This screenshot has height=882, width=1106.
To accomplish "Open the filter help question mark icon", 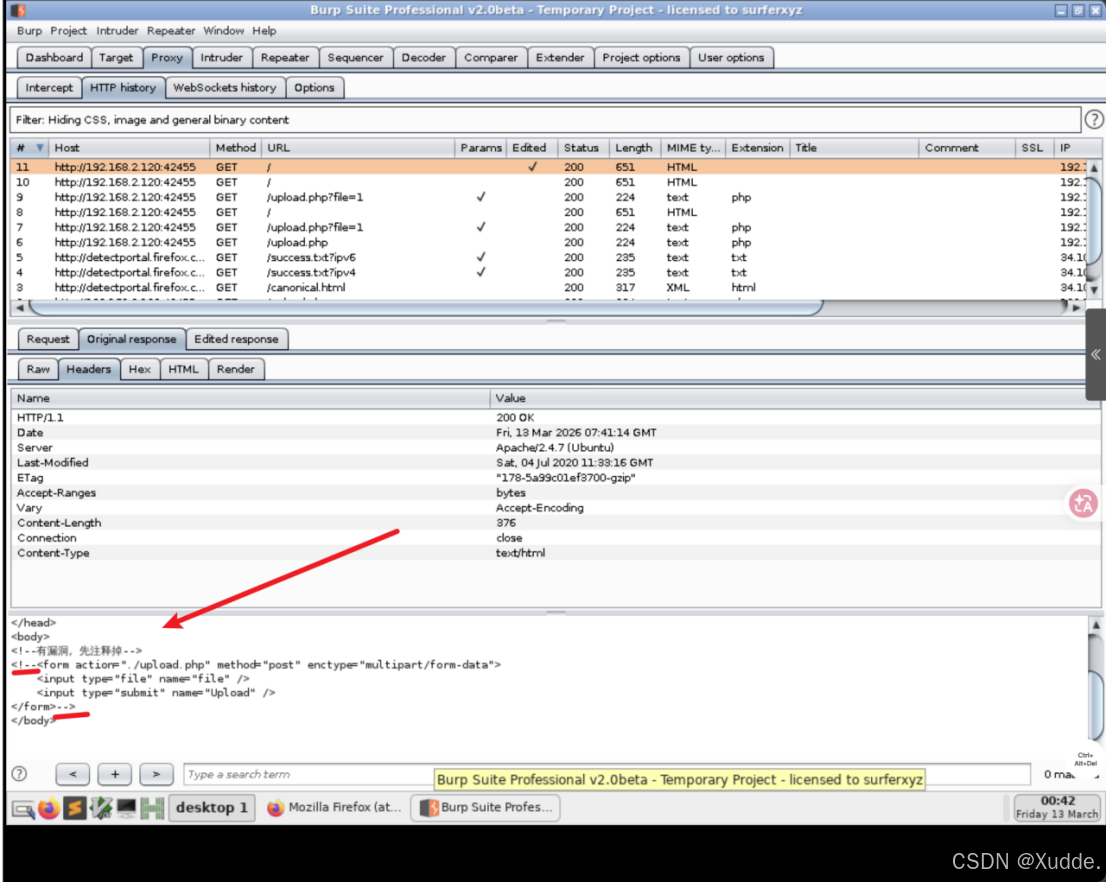I will click(1093, 119).
